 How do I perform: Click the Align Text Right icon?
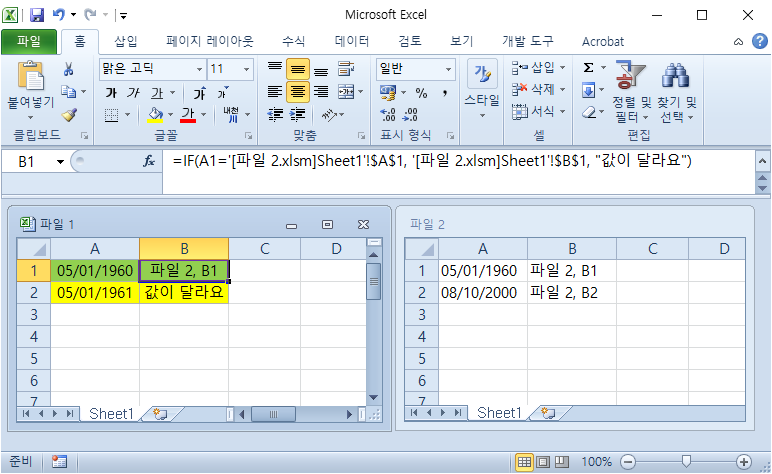321,92
